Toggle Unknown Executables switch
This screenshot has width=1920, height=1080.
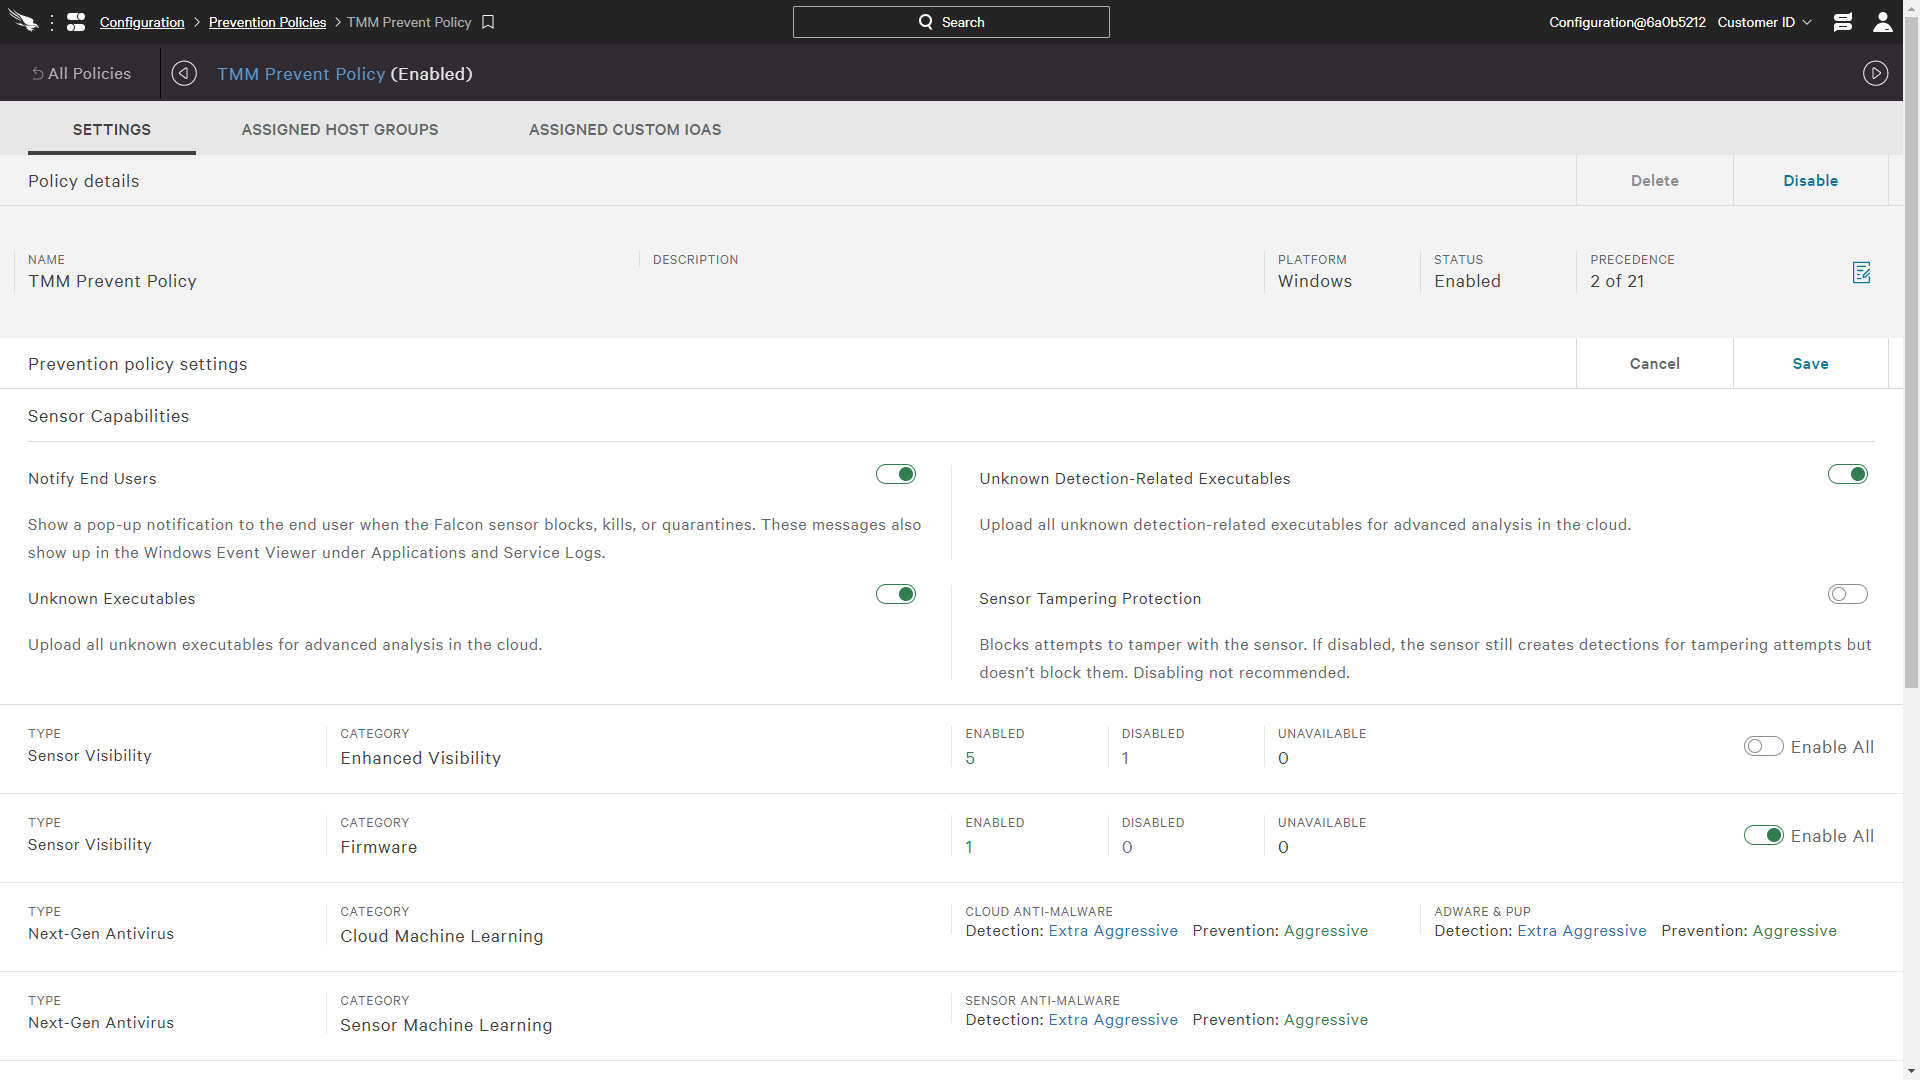click(x=896, y=594)
